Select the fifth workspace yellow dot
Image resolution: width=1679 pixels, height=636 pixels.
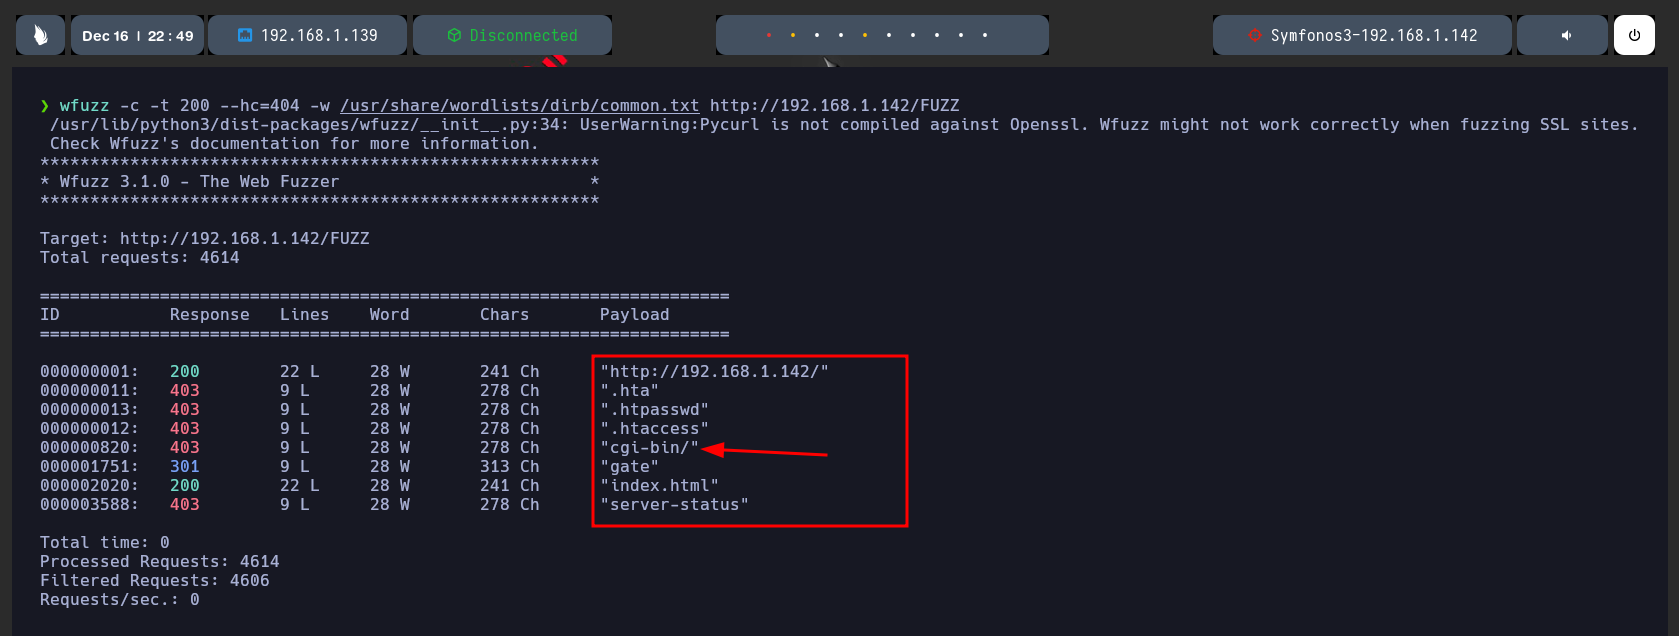(865, 35)
